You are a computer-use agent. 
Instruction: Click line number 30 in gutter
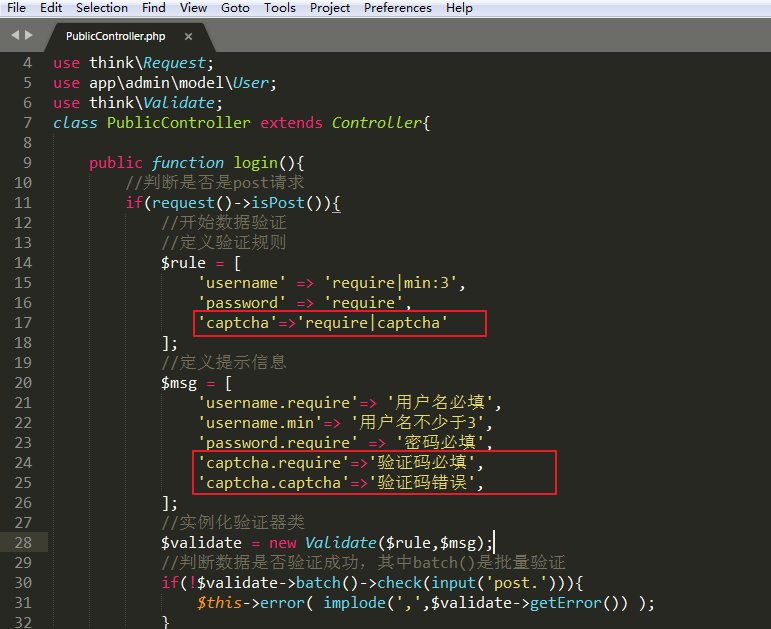tap(23, 583)
